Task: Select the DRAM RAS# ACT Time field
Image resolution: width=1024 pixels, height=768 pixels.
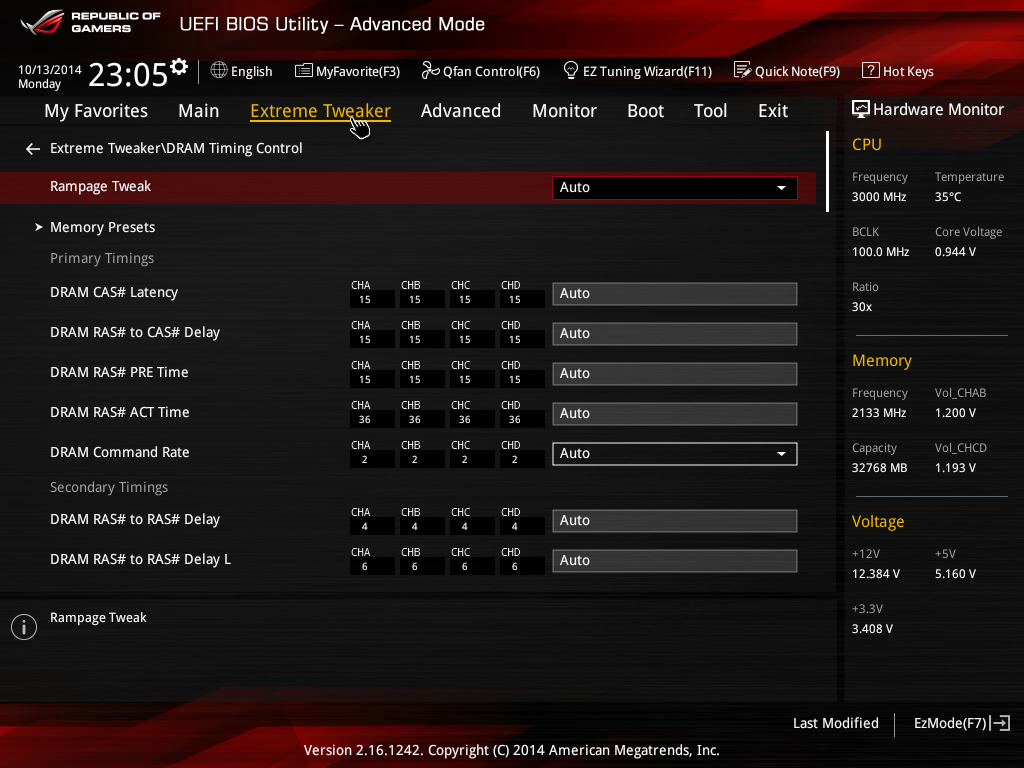Action: click(x=675, y=413)
